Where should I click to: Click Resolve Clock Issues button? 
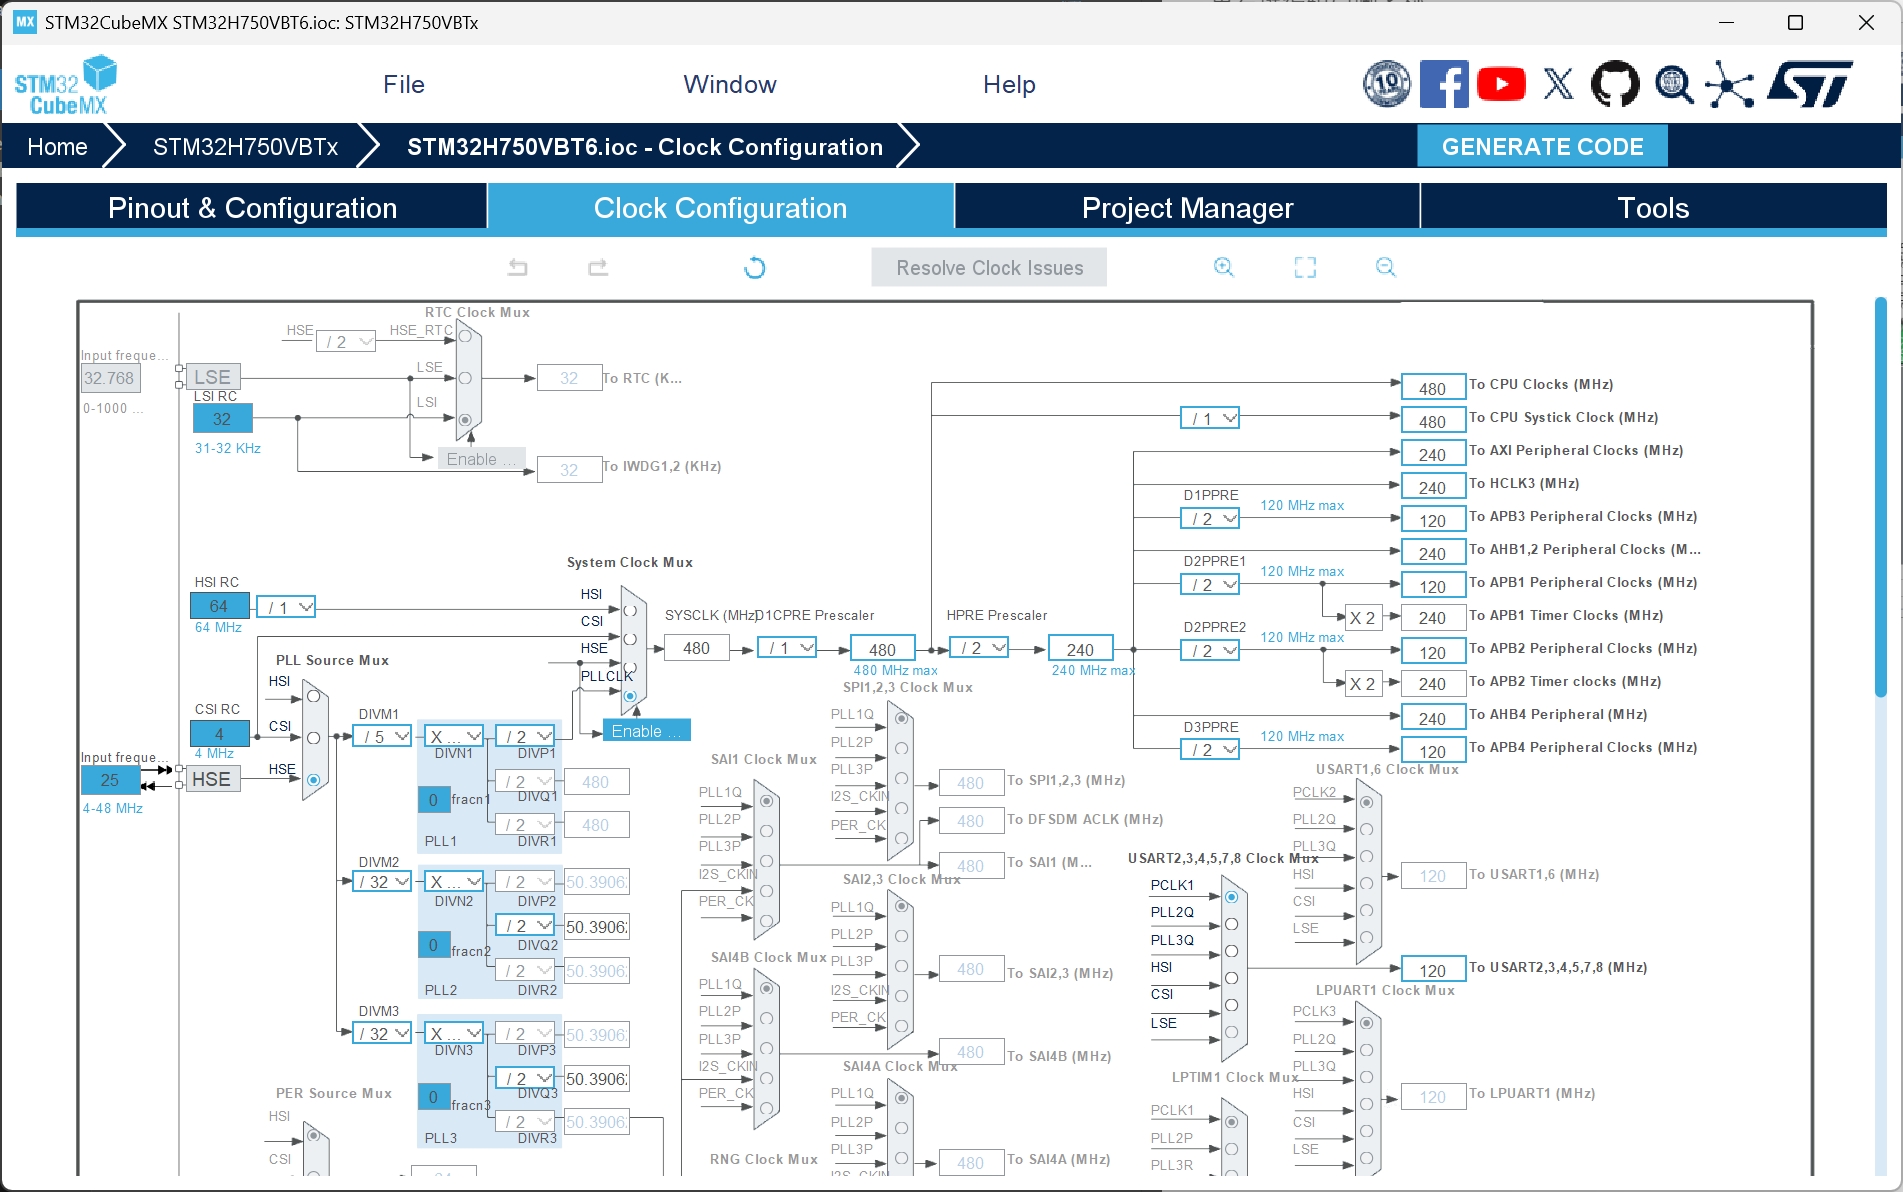coord(989,267)
